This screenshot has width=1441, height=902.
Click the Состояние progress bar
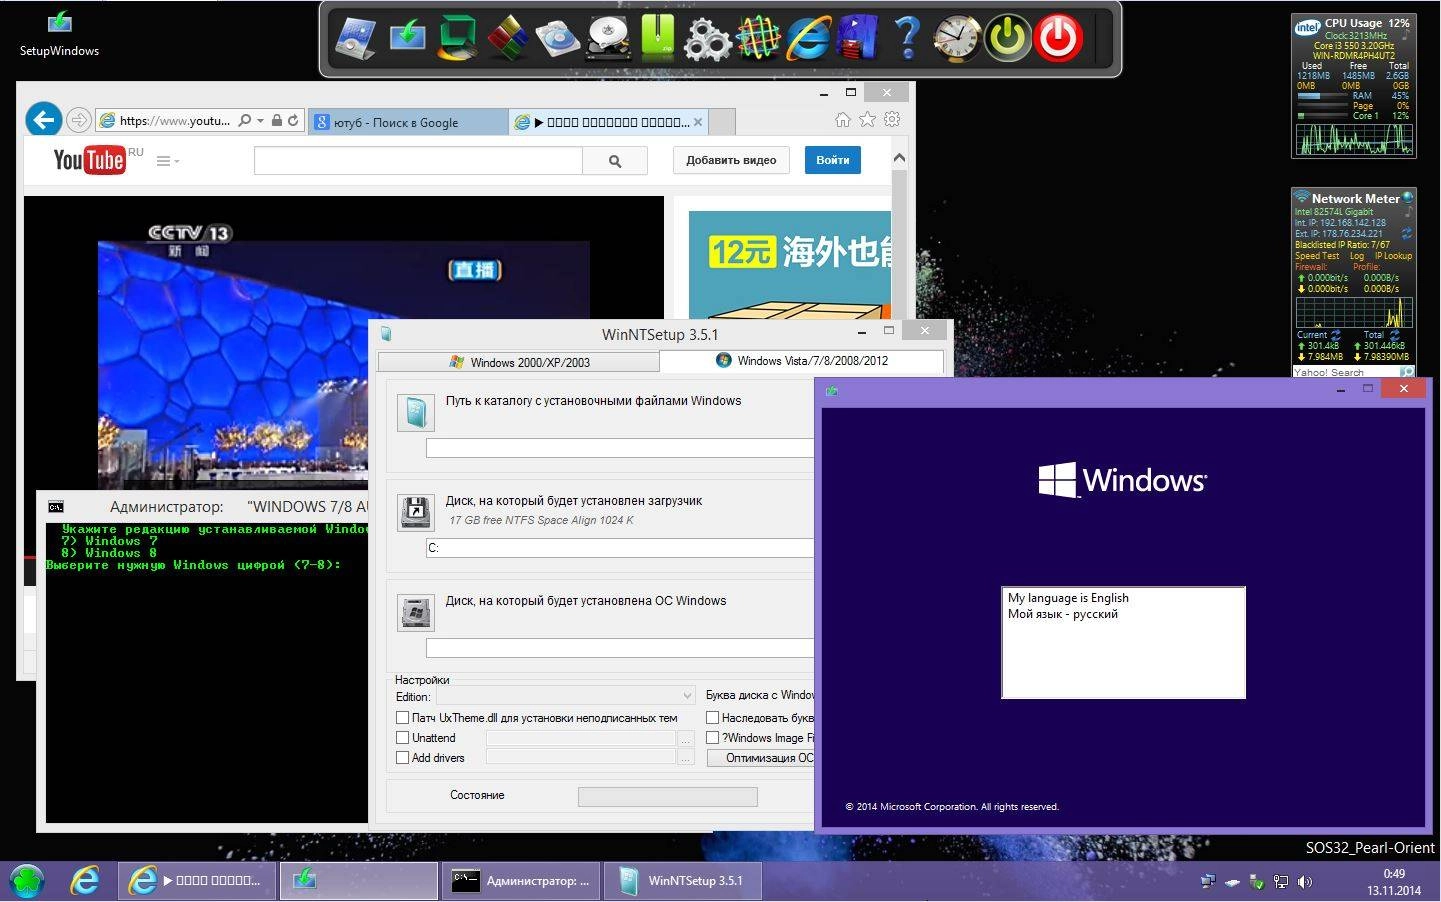coord(667,796)
